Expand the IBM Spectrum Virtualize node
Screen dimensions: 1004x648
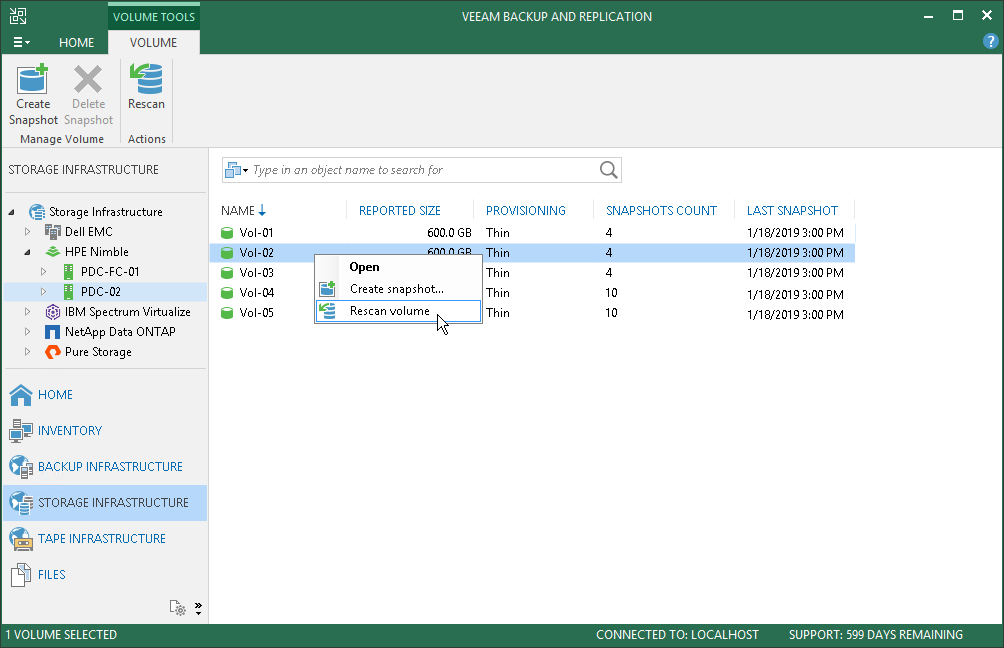point(27,312)
